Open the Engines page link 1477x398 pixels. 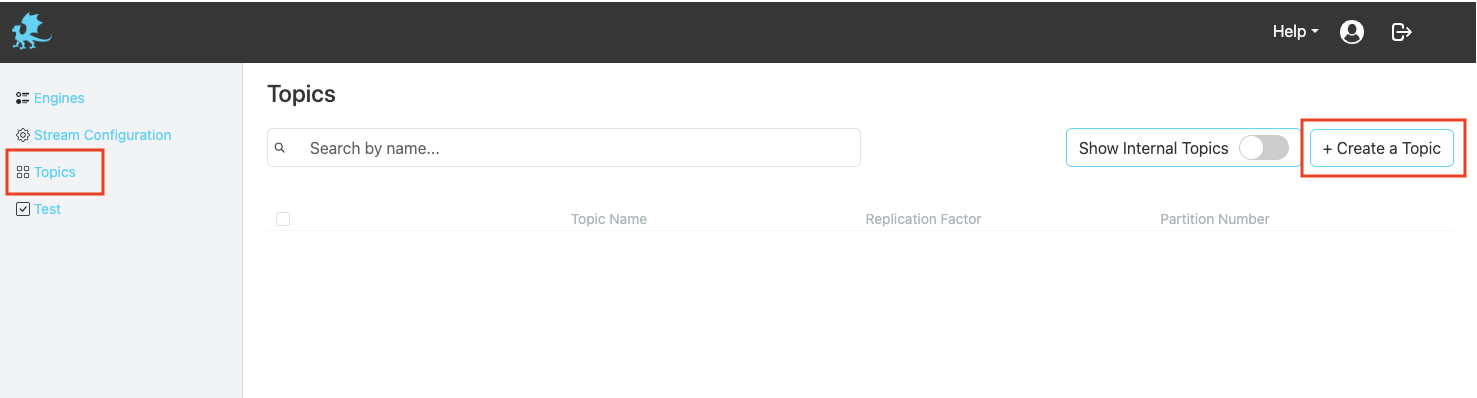pyautogui.click(x=59, y=98)
